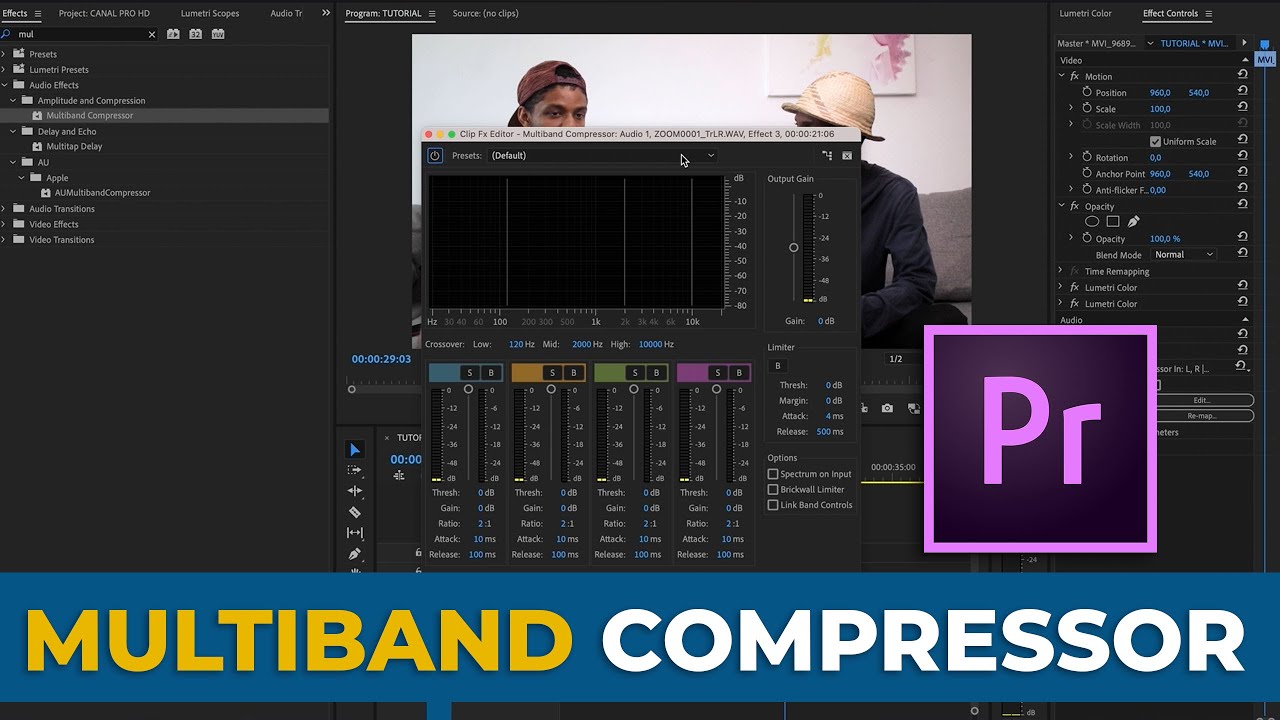Toggle the Limiter bypass B button
This screenshot has width=1280, height=720.
coord(778,366)
